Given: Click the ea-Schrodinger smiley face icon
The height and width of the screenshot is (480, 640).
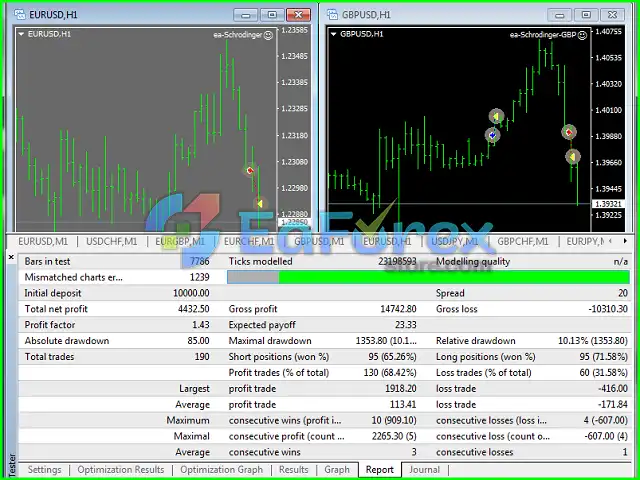Looking at the screenshot, I should [x=268, y=35].
